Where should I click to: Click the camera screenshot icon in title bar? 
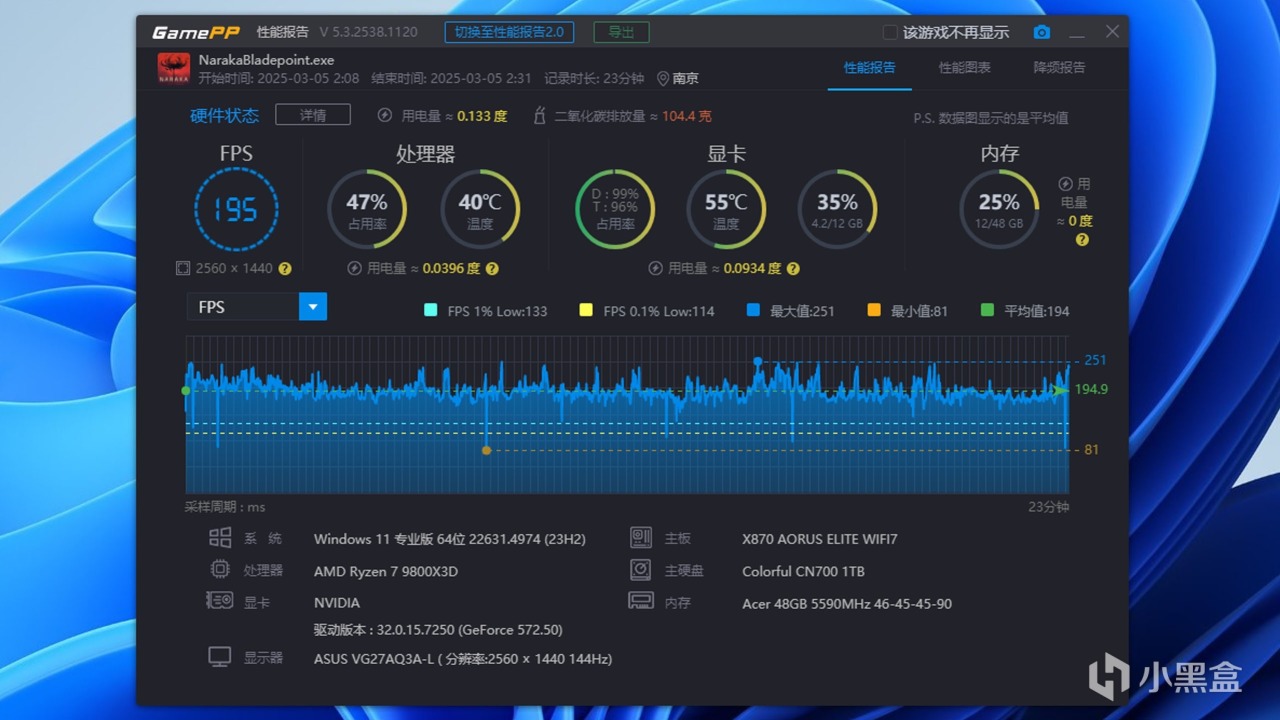pyautogui.click(x=1042, y=32)
